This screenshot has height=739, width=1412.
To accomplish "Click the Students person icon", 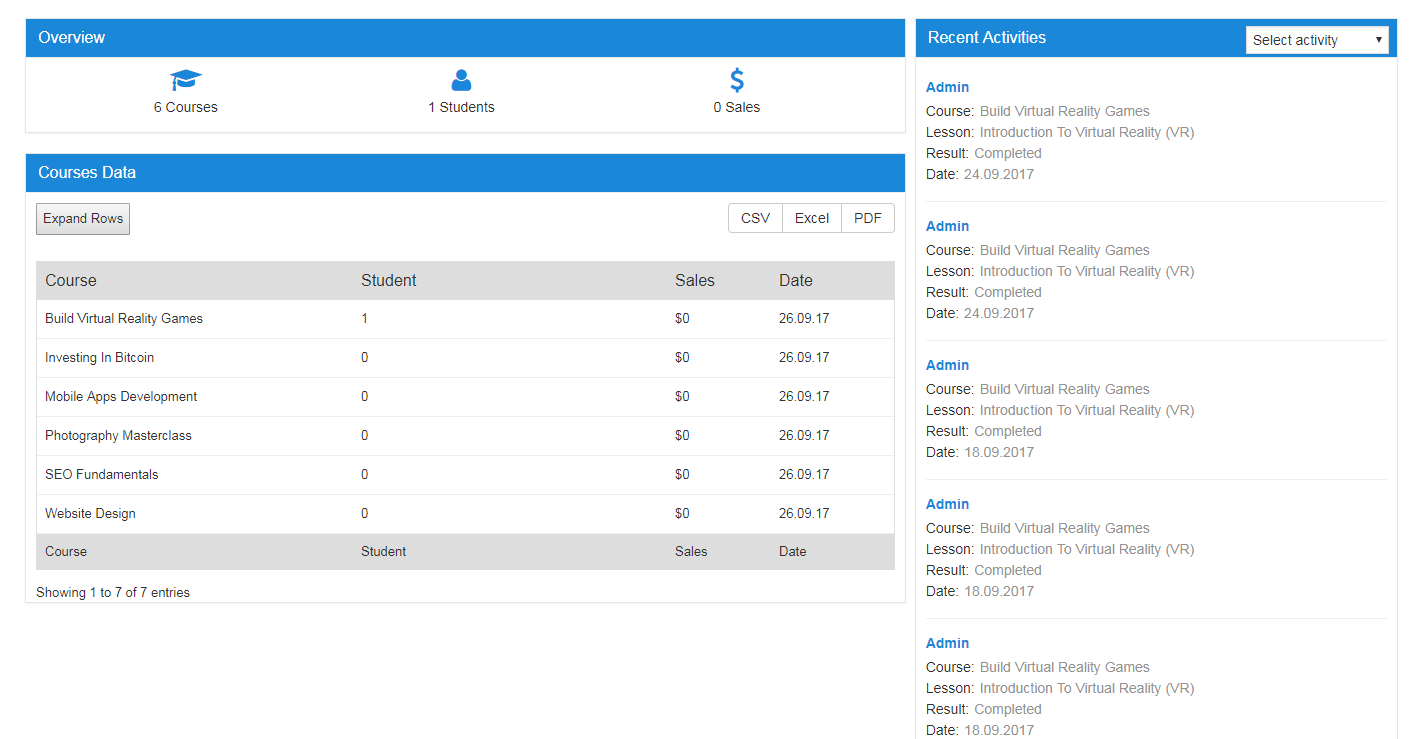I will [x=461, y=80].
